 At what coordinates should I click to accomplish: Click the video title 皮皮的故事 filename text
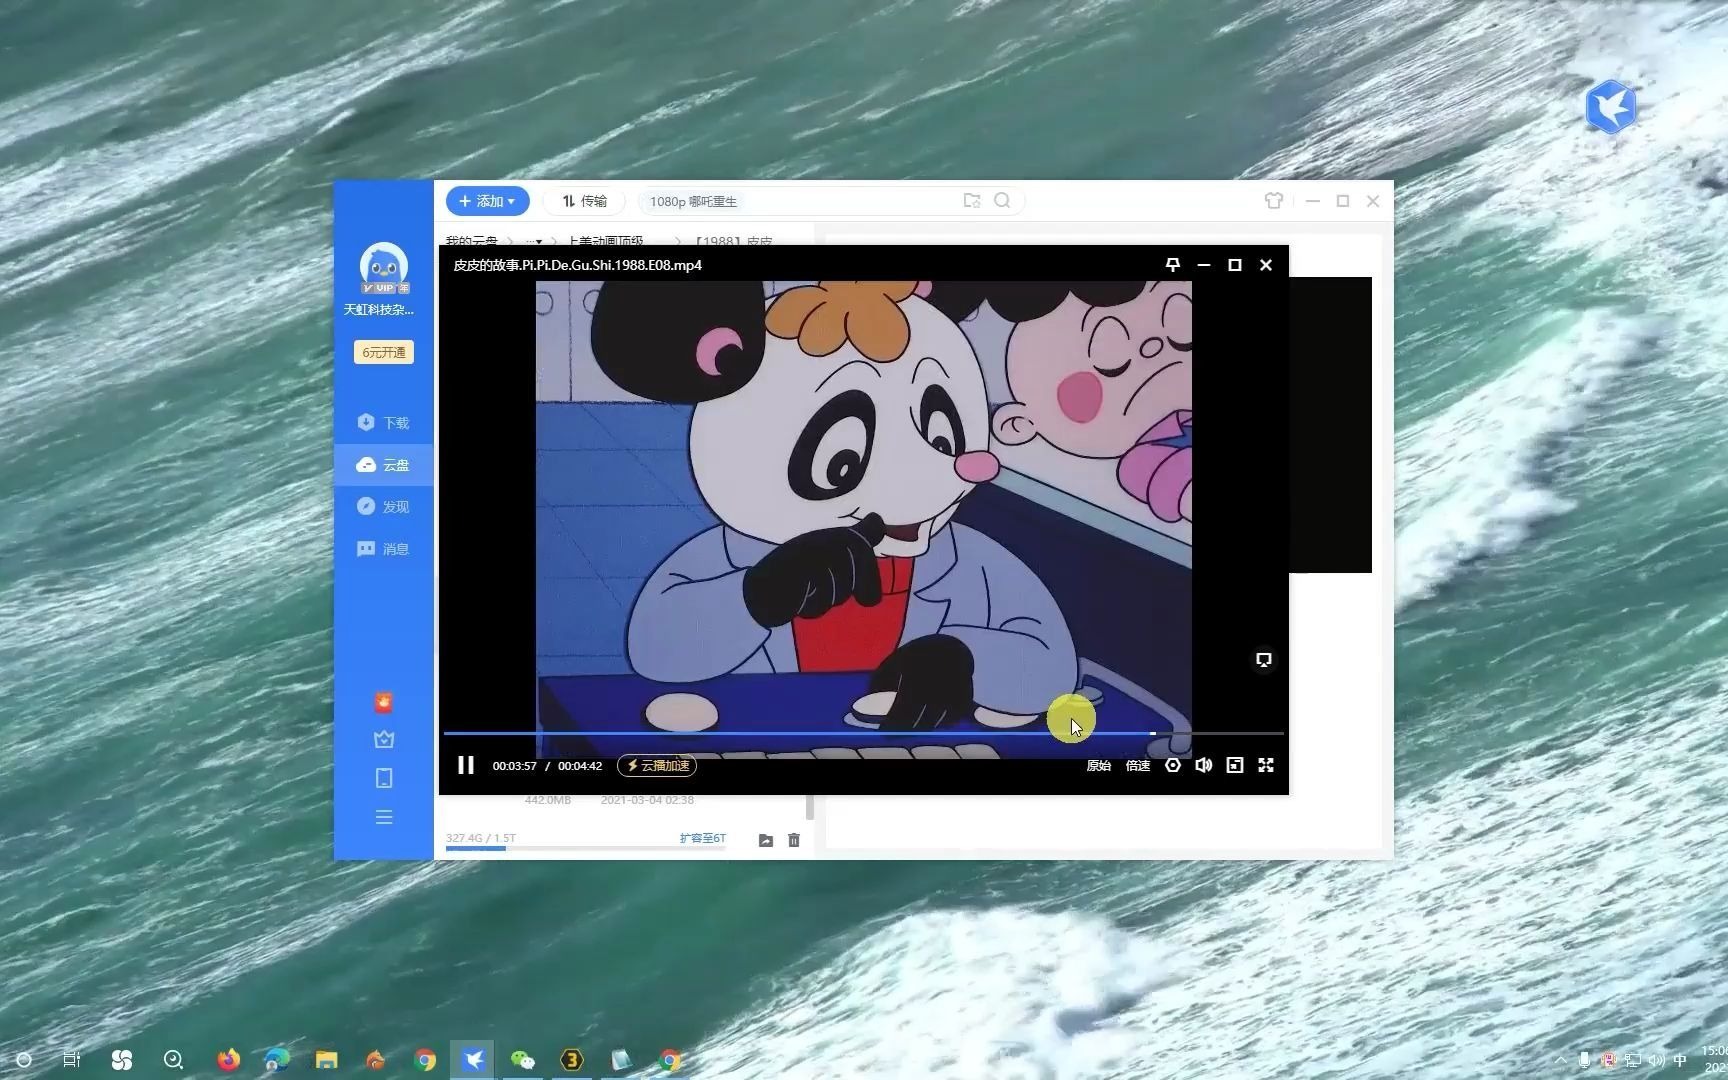[578, 265]
